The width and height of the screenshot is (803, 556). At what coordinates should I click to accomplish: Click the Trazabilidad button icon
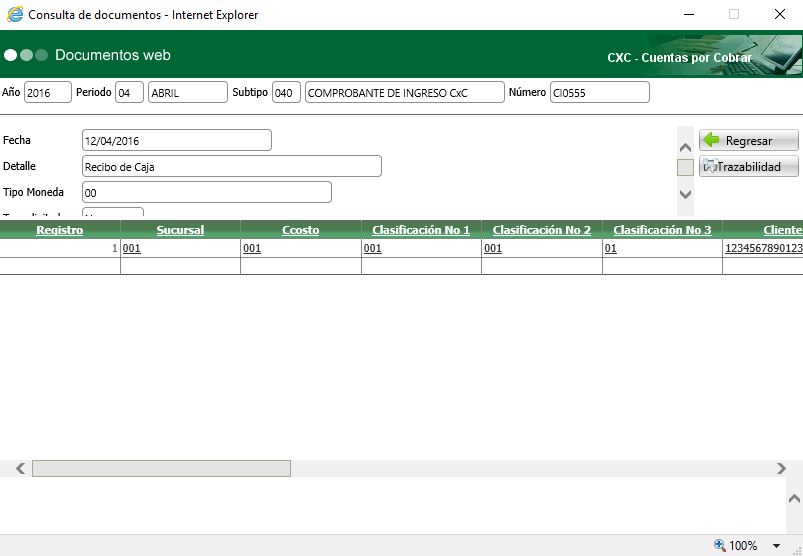[x=709, y=167]
